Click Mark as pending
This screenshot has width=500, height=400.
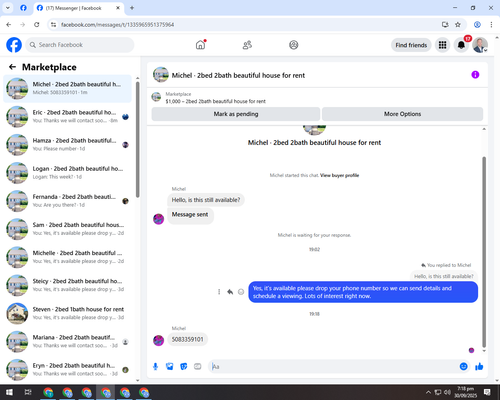coord(236,114)
